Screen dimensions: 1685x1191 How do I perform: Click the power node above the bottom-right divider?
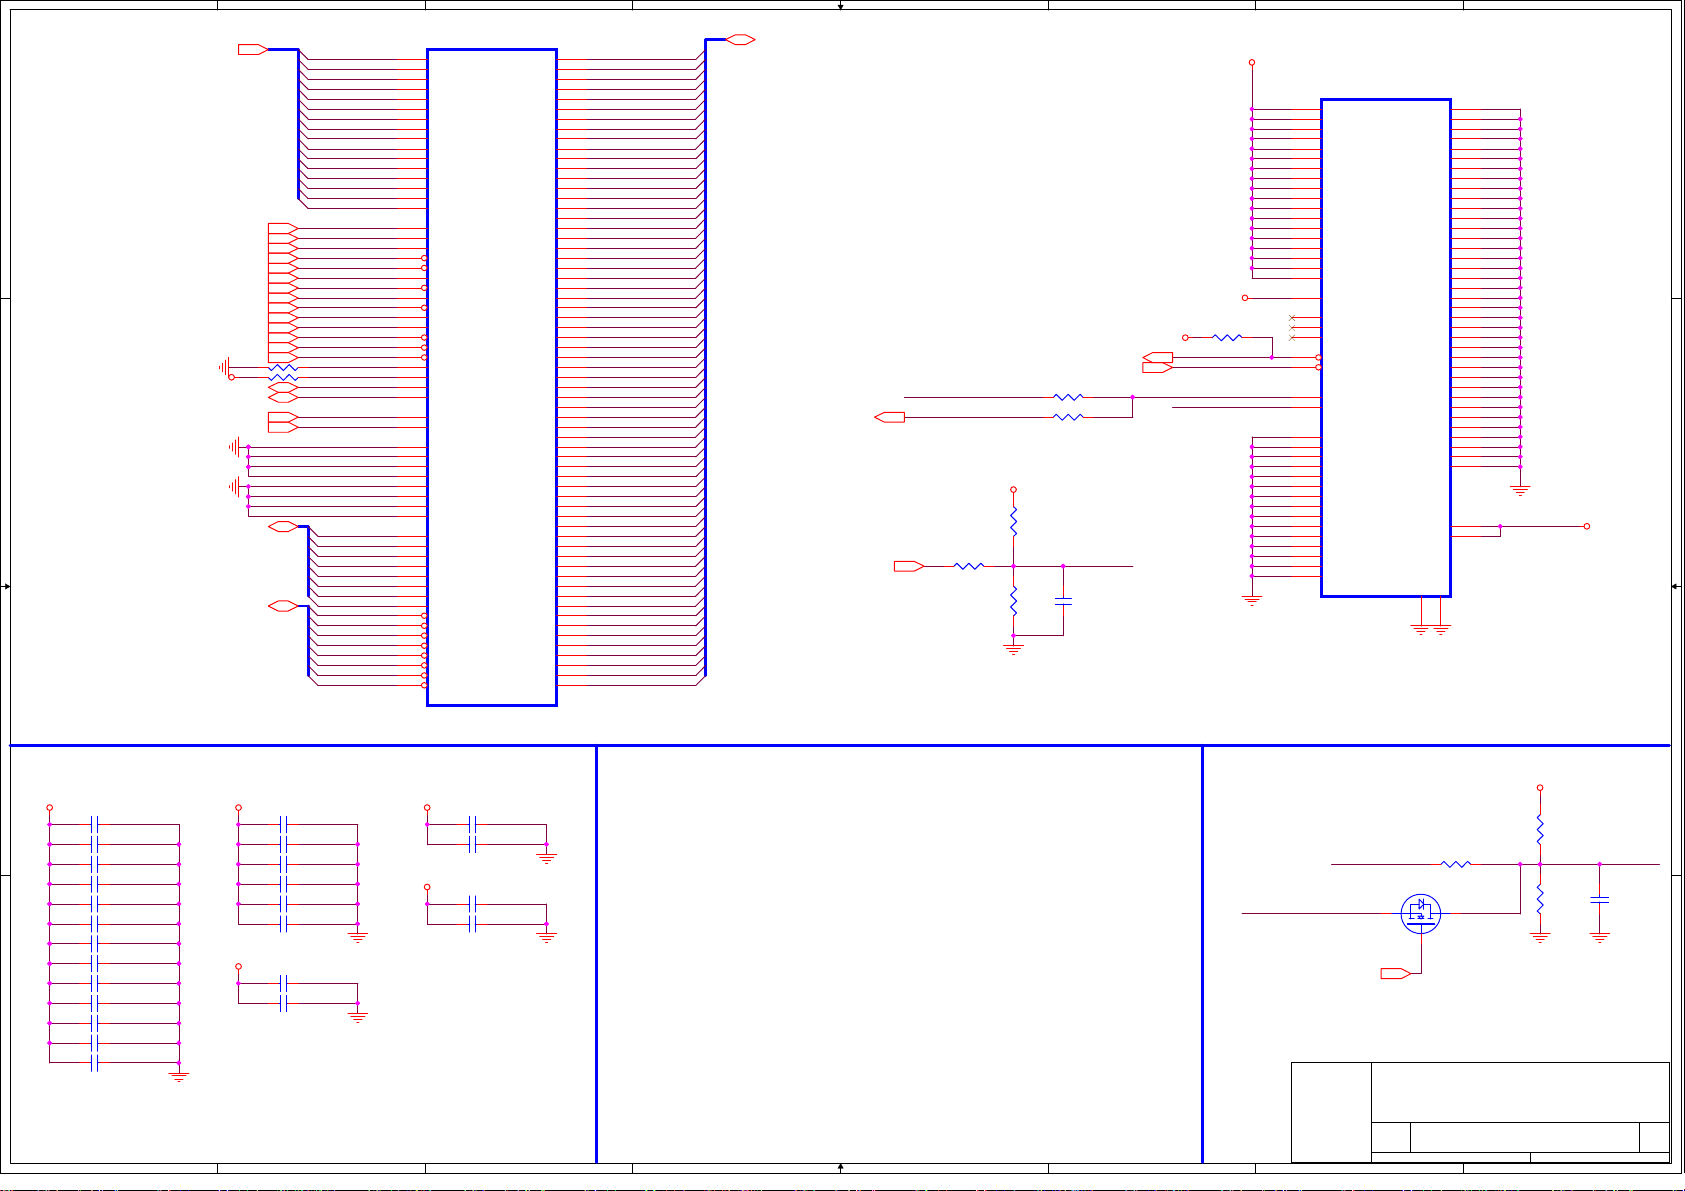coord(1540,788)
